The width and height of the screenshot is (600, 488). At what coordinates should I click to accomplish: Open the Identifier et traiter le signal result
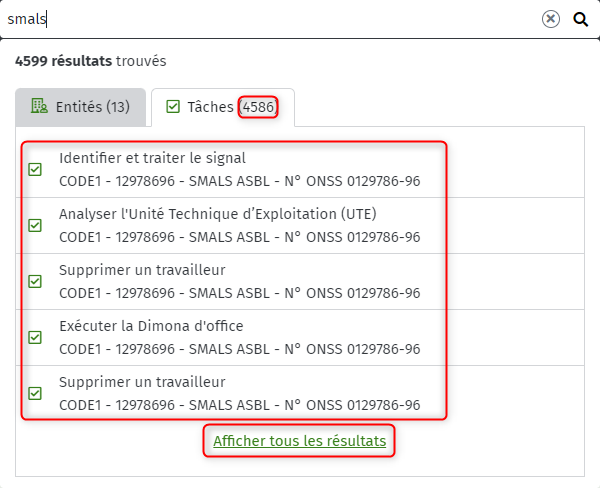300,170
